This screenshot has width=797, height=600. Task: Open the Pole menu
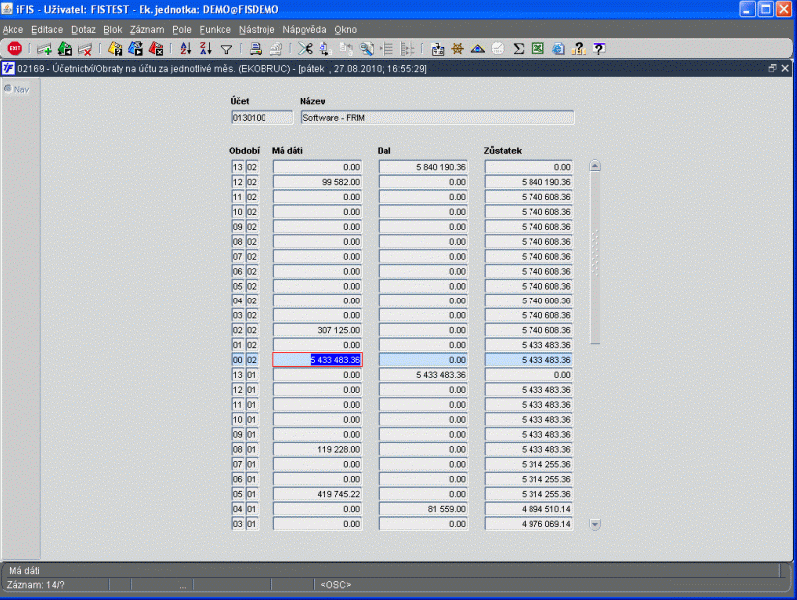click(x=182, y=29)
